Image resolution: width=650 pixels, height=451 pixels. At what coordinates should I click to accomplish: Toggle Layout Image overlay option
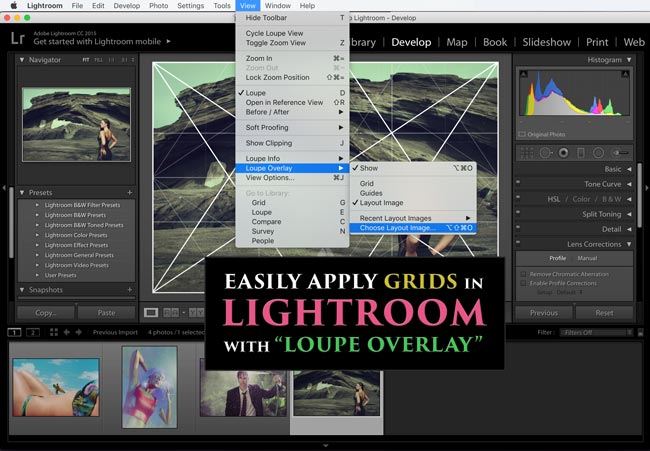pos(413,203)
